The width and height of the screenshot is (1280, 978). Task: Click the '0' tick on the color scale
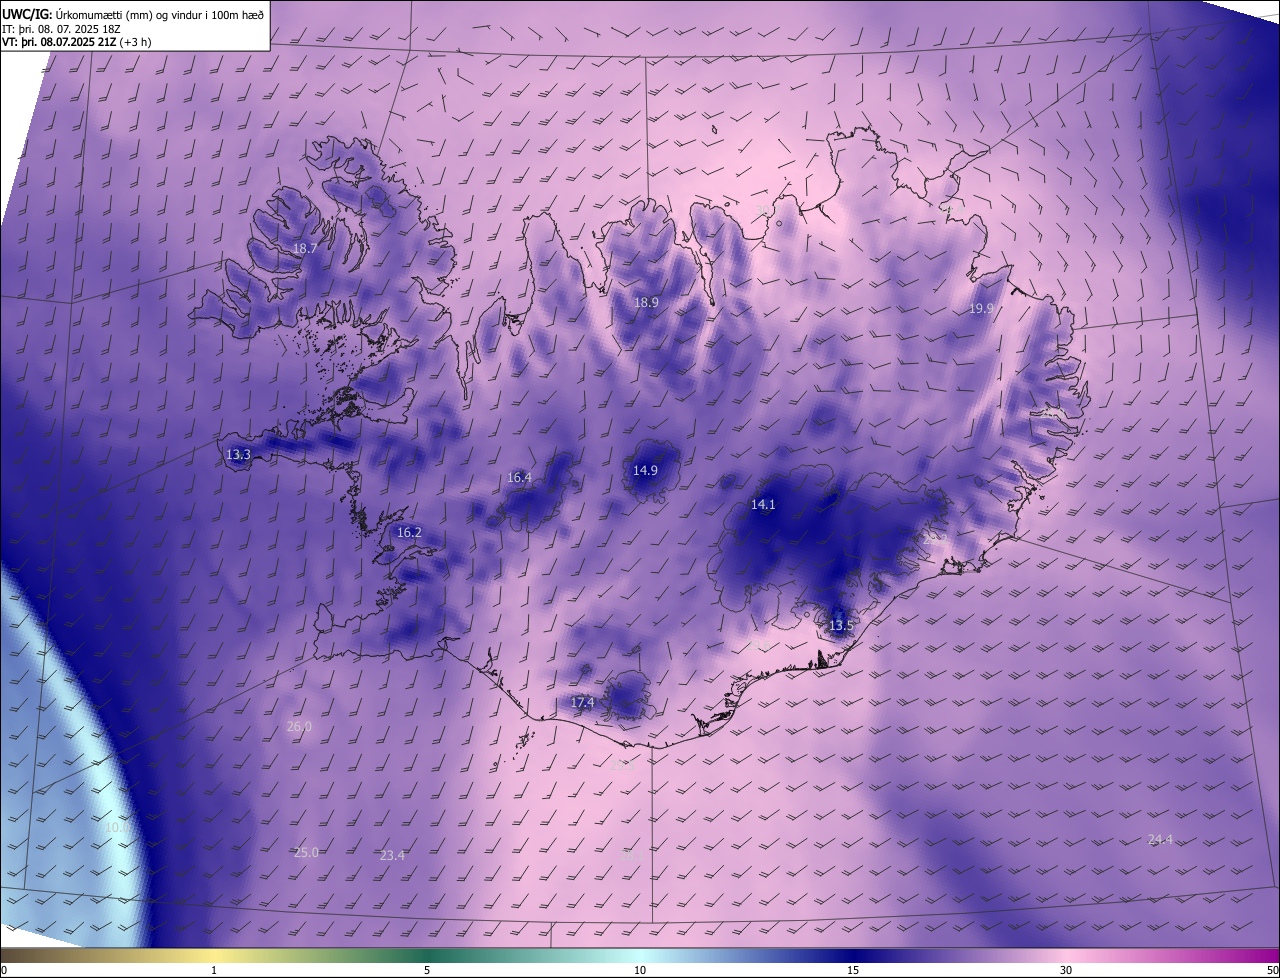click(x=4, y=970)
